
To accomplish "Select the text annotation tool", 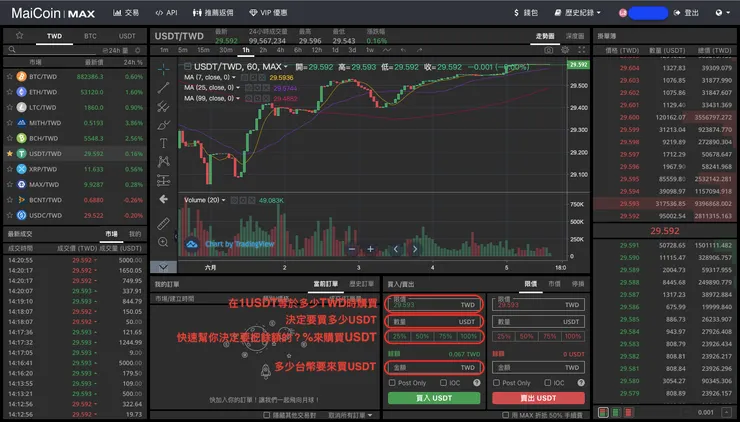I will [x=163, y=143].
